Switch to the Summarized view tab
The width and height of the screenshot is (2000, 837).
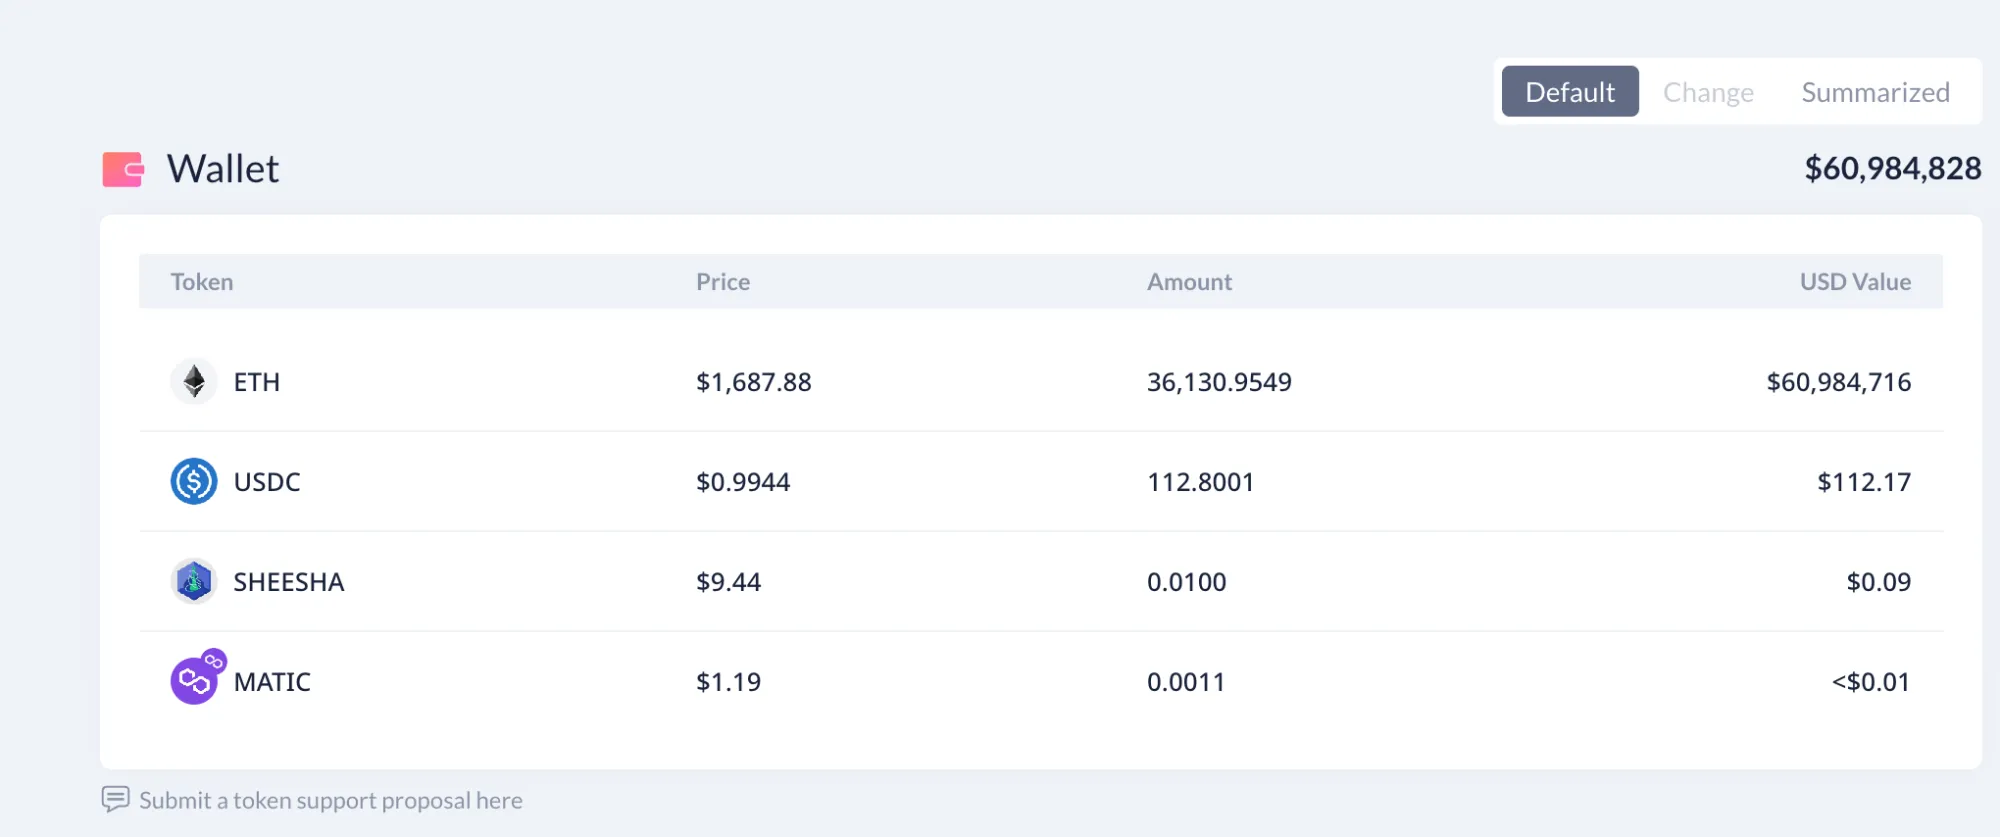(1875, 92)
